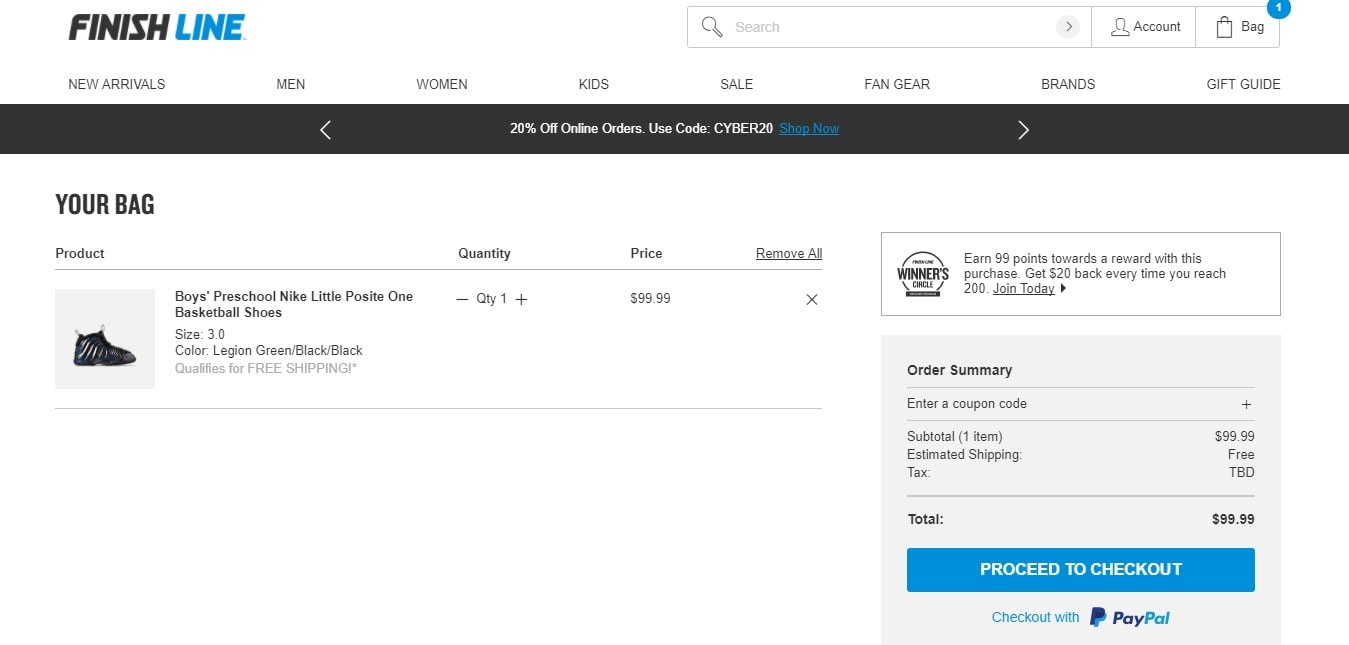Open the WOMEN menu
The height and width of the screenshot is (645, 1349).
click(442, 84)
